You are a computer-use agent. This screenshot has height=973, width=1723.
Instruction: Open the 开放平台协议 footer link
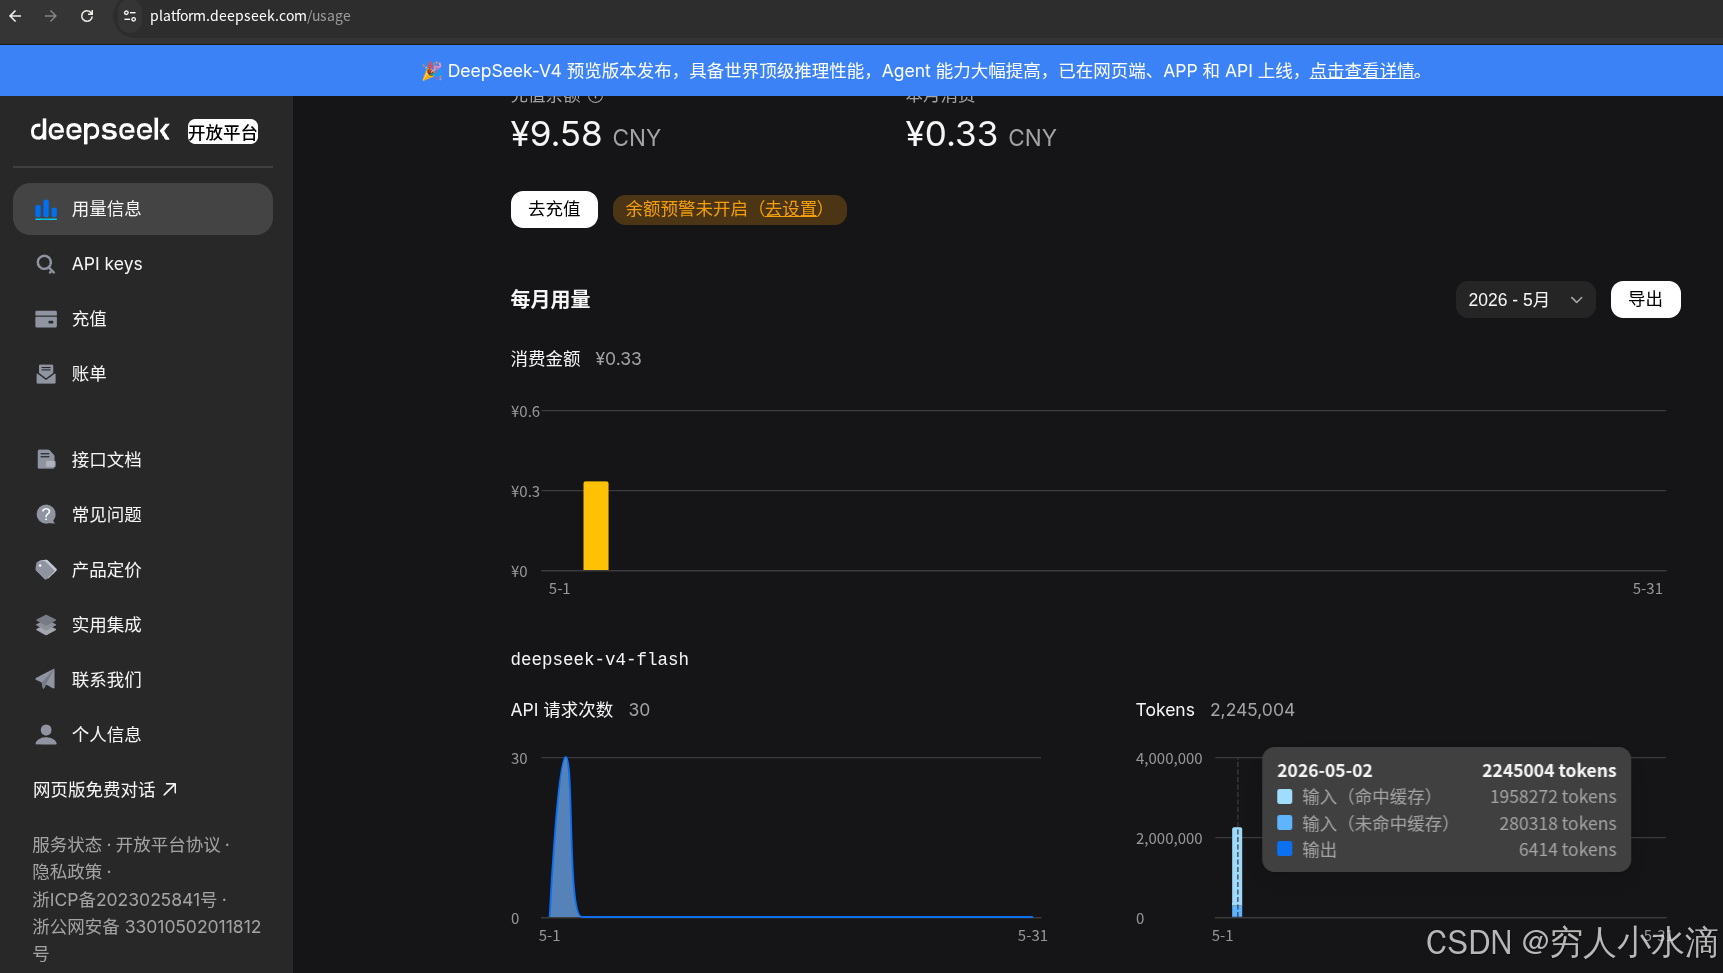[168, 845]
